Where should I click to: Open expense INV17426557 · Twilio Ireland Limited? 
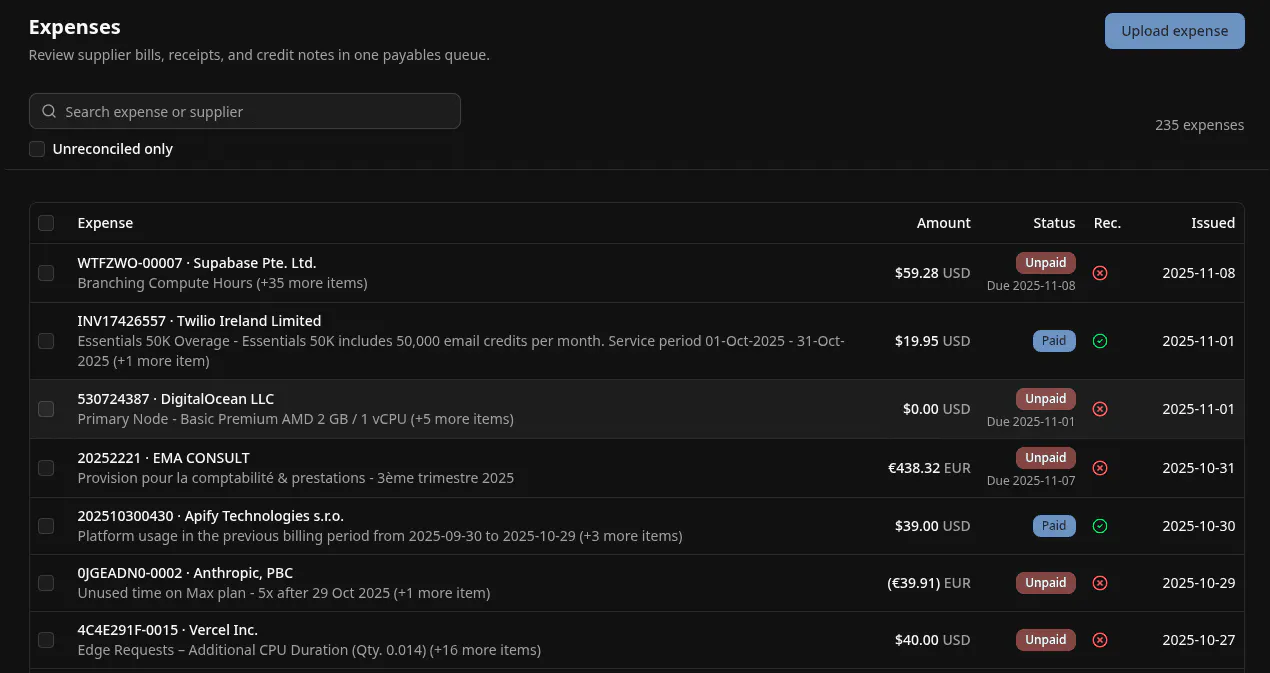coord(199,321)
